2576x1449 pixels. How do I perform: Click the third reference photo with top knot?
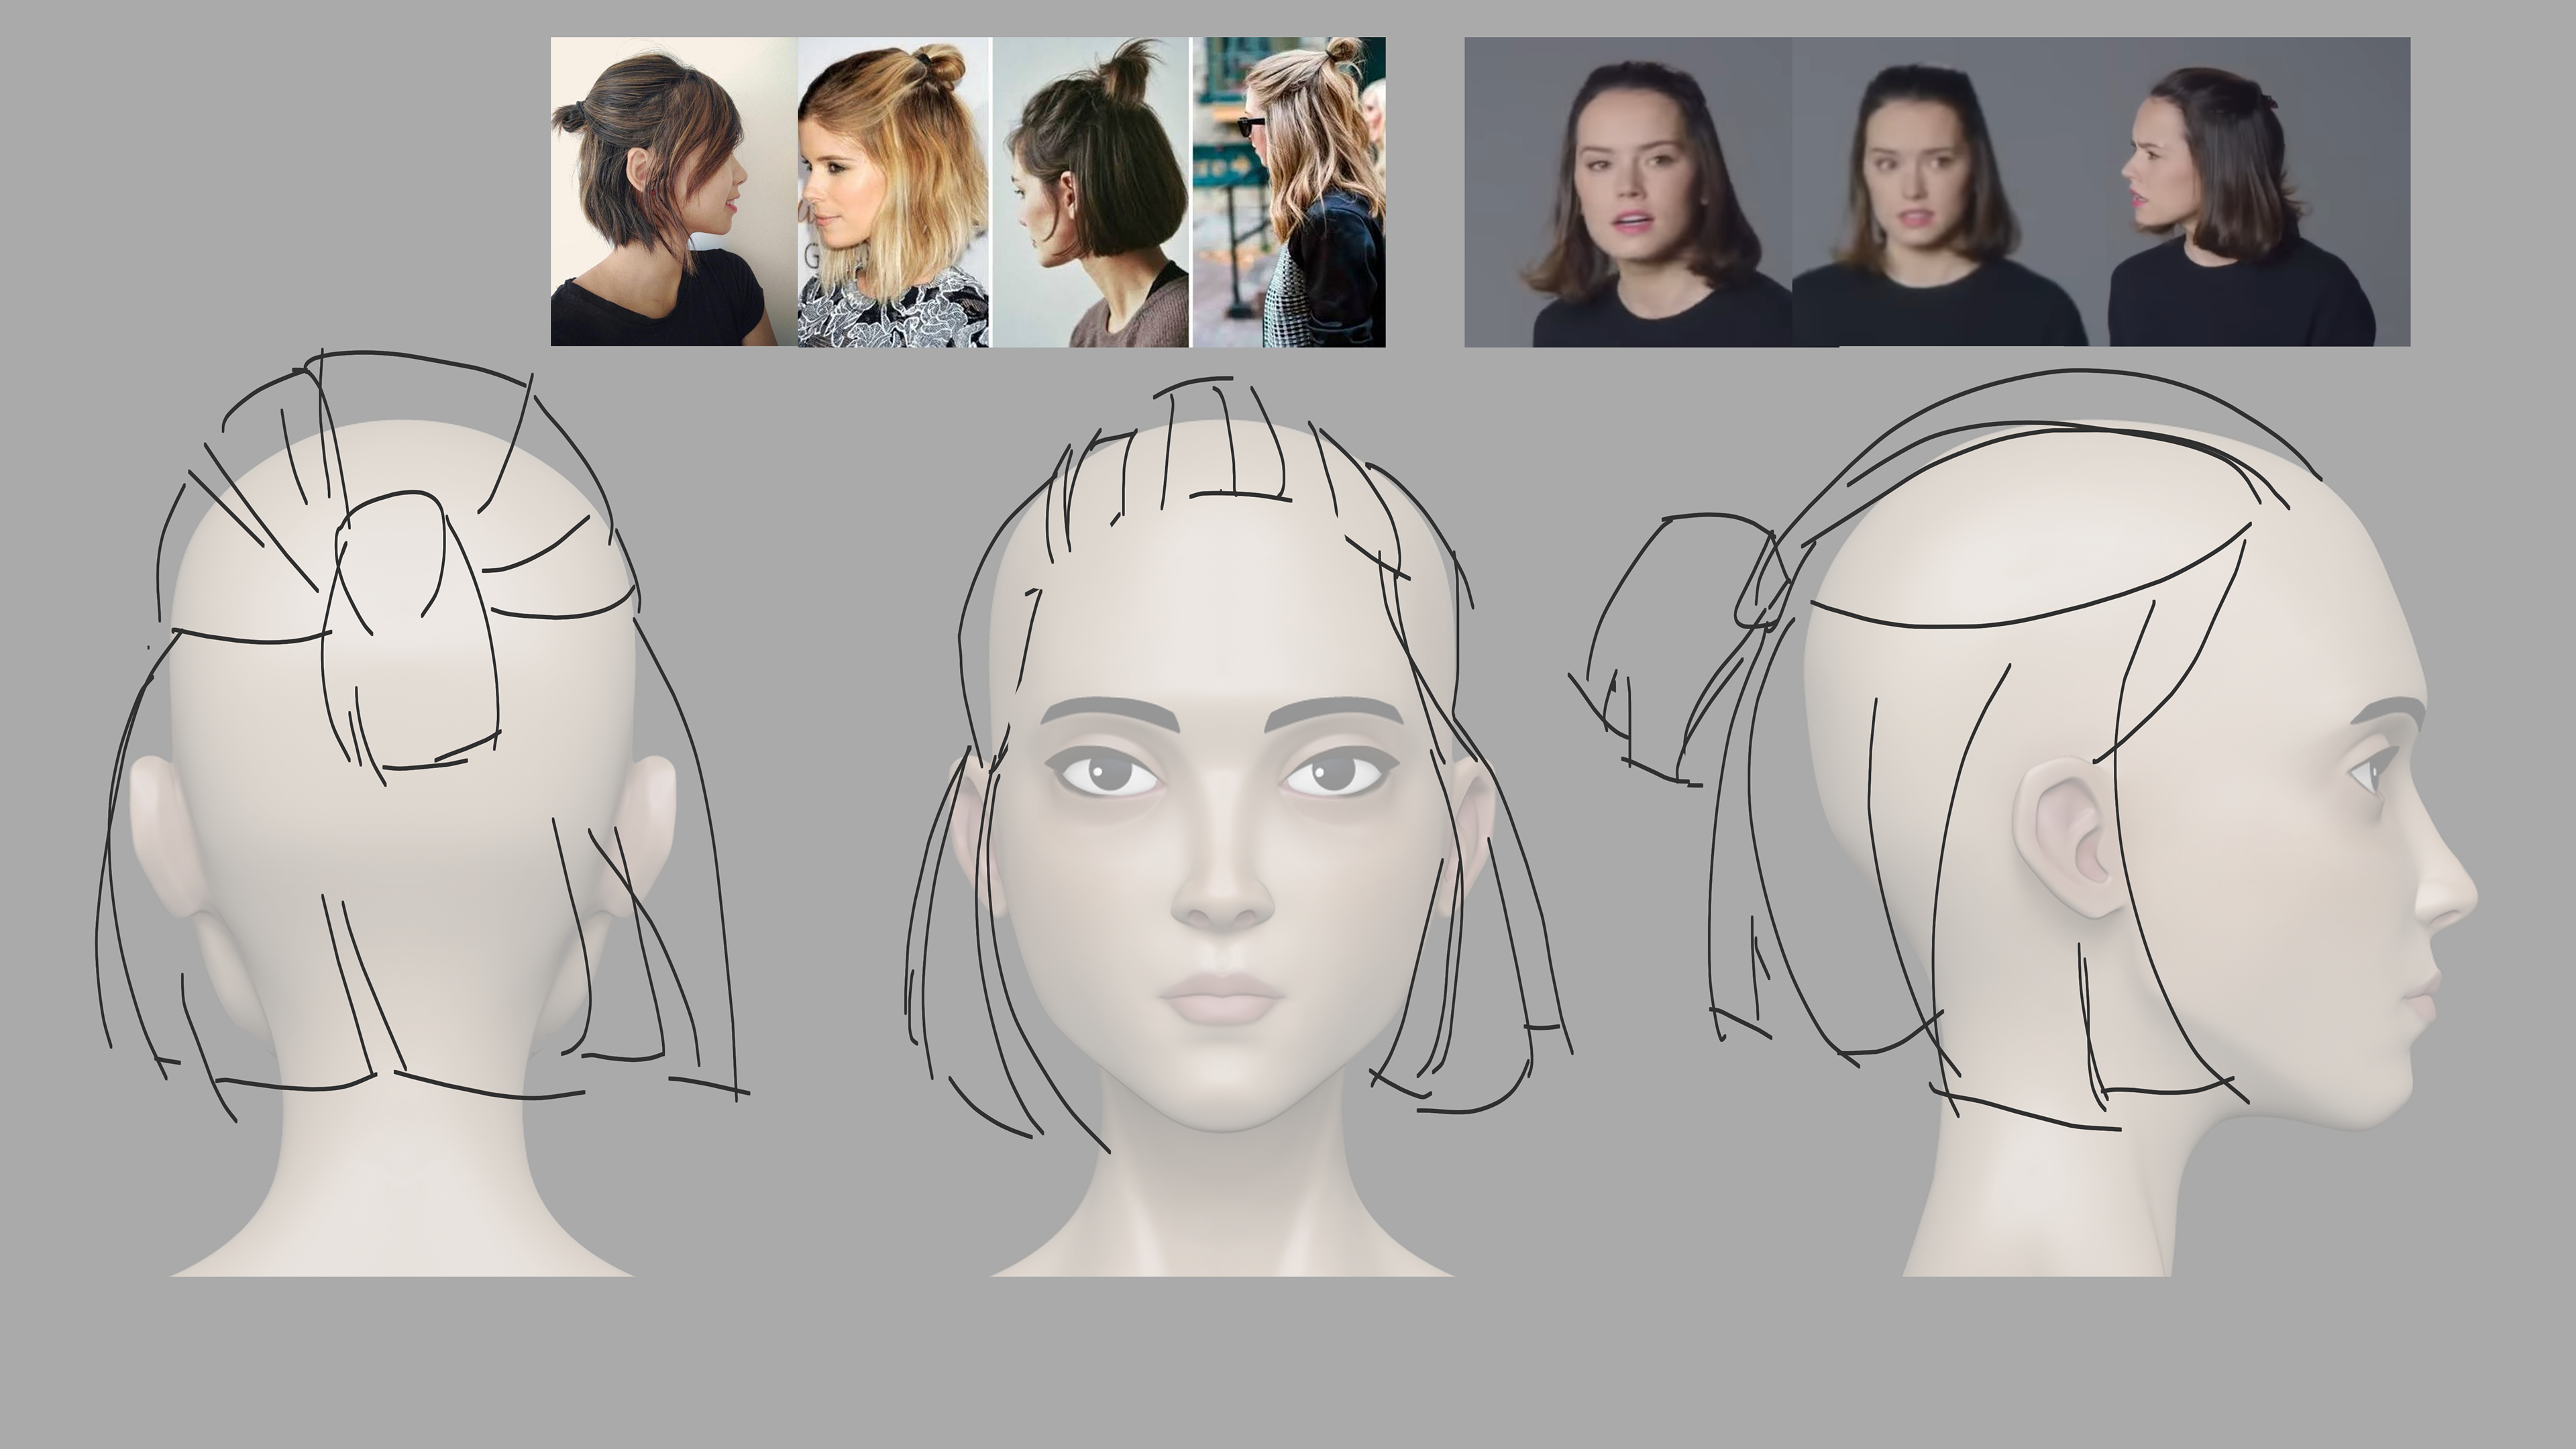point(1090,192)
